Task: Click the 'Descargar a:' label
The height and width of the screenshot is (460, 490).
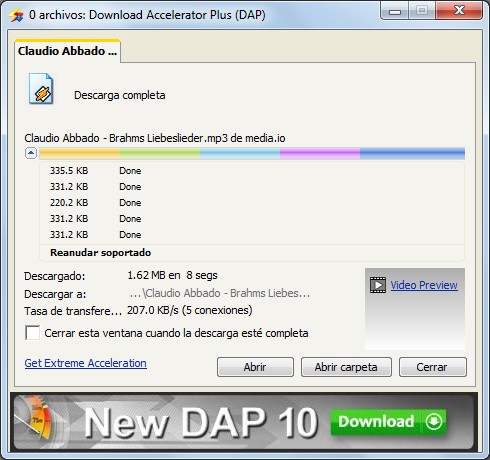Action: click(55, 294)
